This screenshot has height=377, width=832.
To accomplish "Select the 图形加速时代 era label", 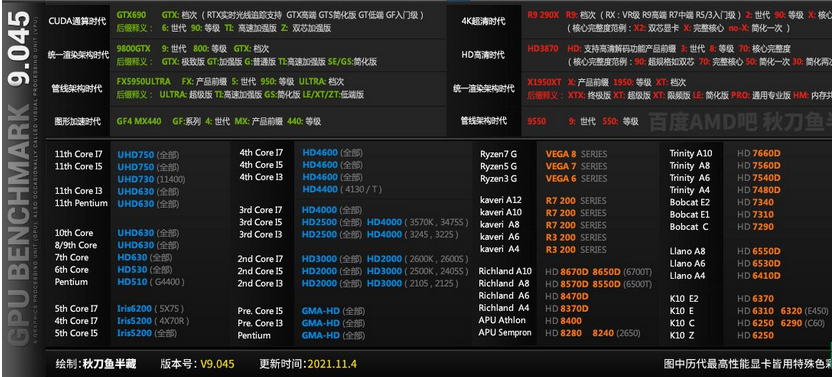I will (x=77, y=121).
